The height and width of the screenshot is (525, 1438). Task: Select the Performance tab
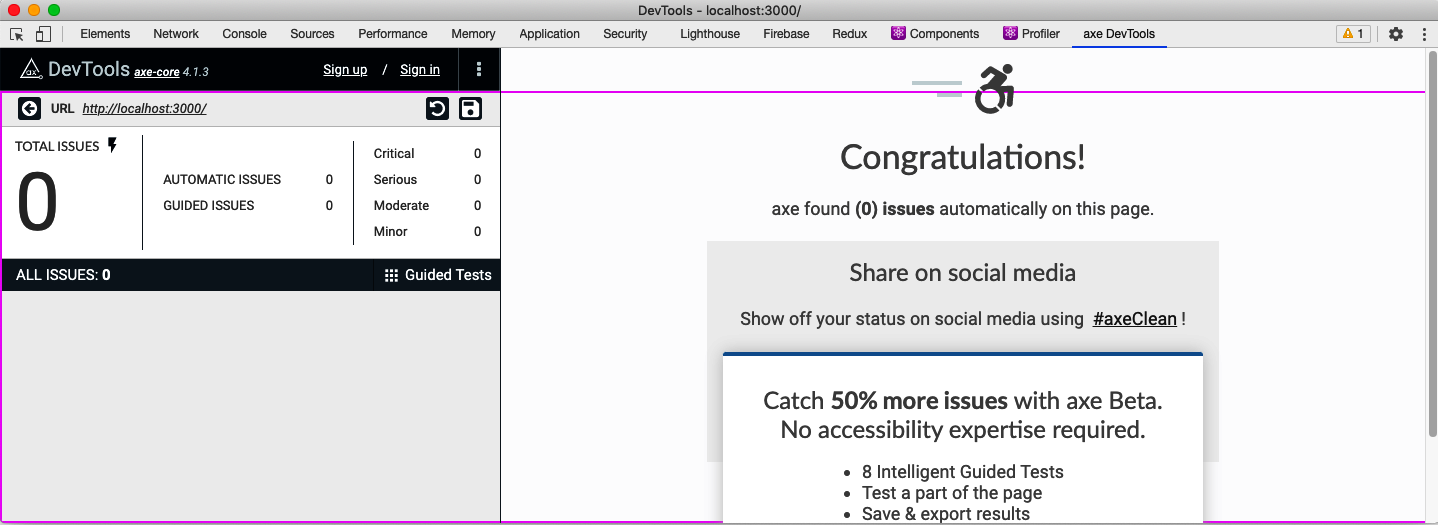coord(393,34)
